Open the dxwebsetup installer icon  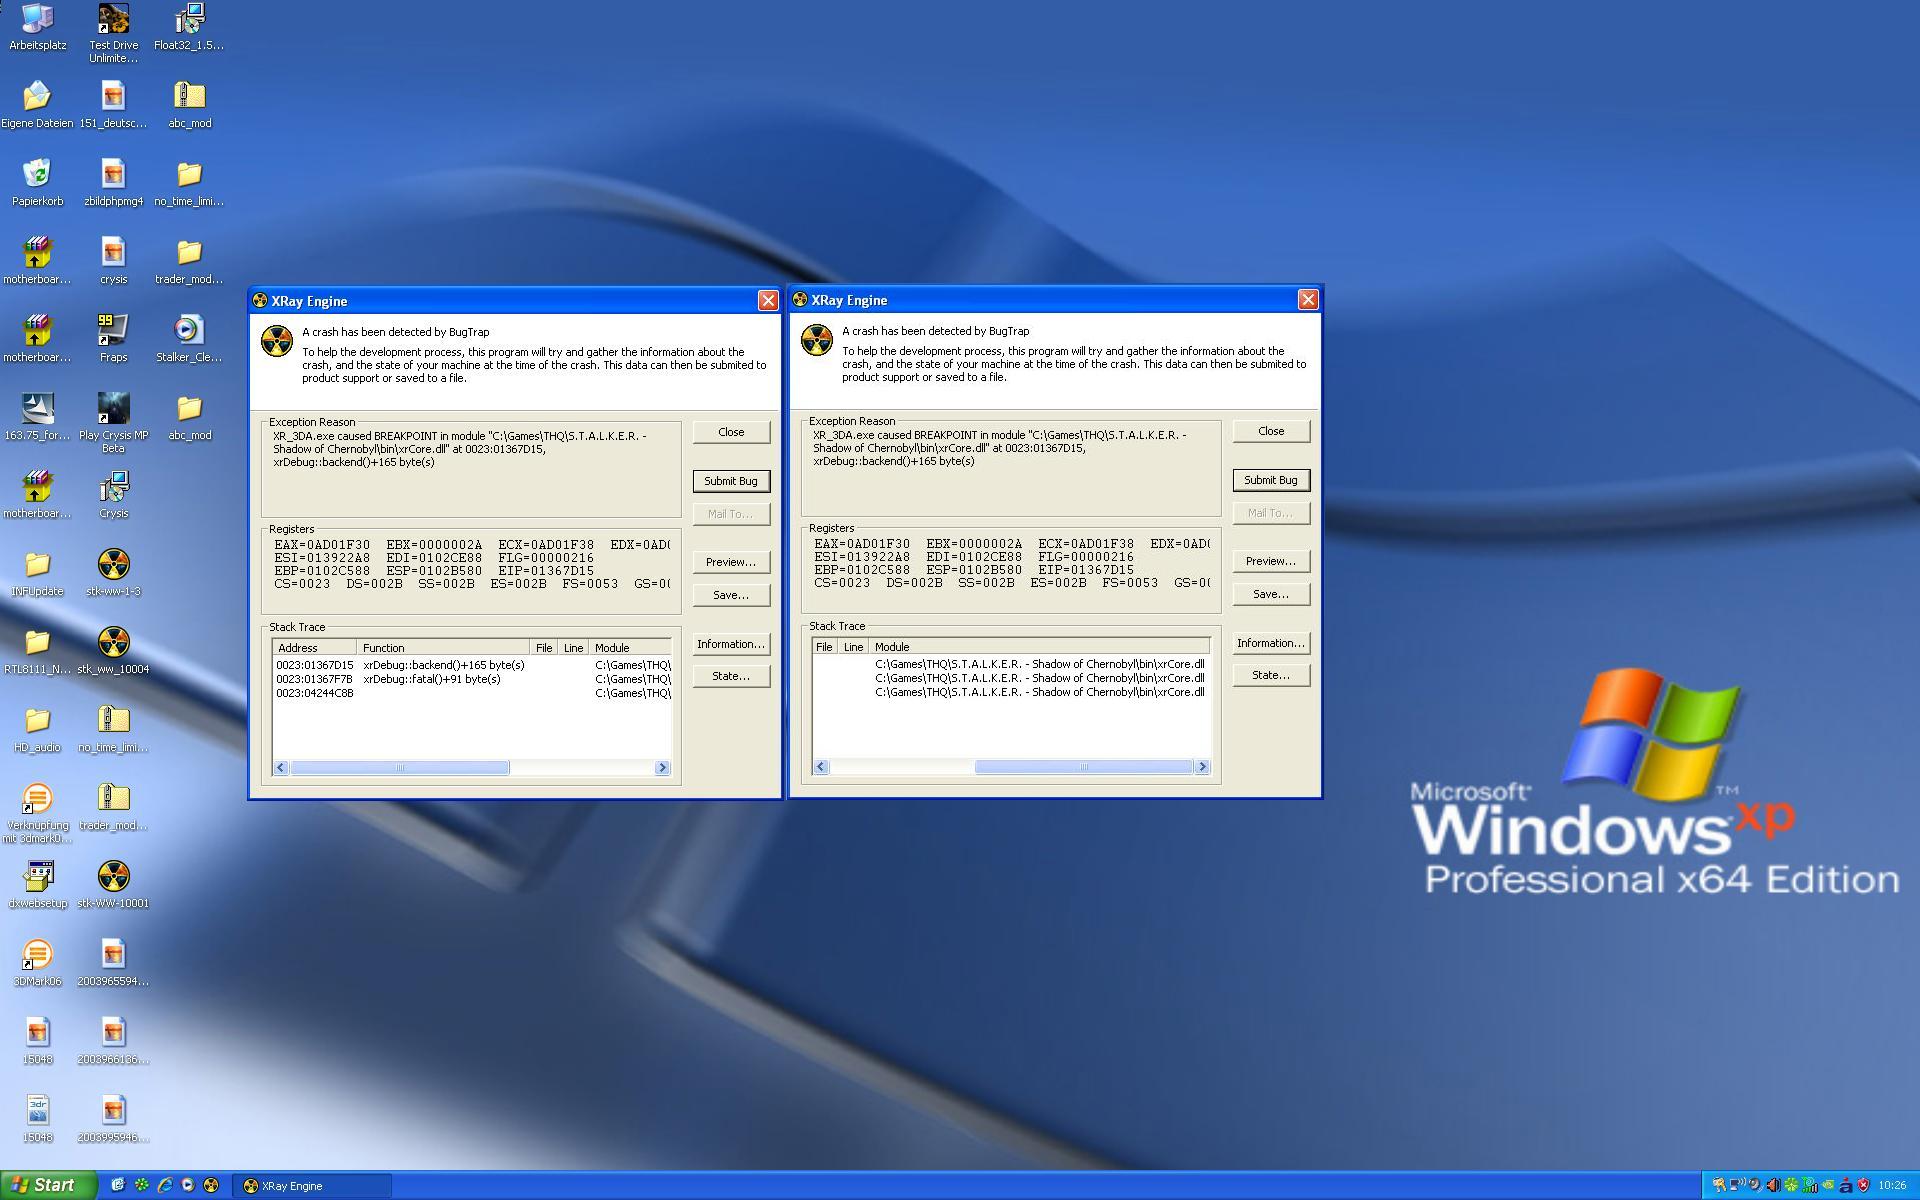click(37, 877)
